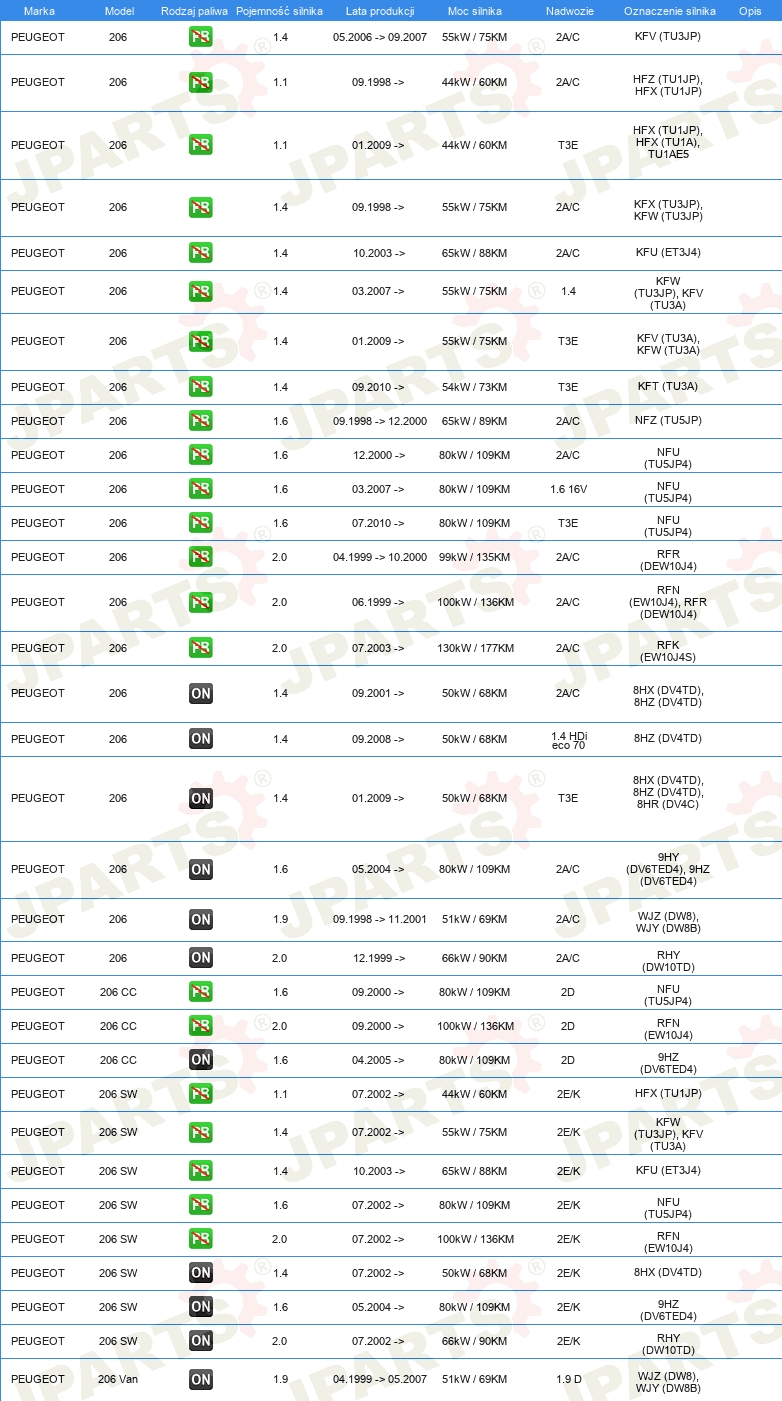The height and width of the screenshot is (1401, 782).
Task: Click the PB icon in the KFX (TU3JP) row
Action: (x=201, y=208)
